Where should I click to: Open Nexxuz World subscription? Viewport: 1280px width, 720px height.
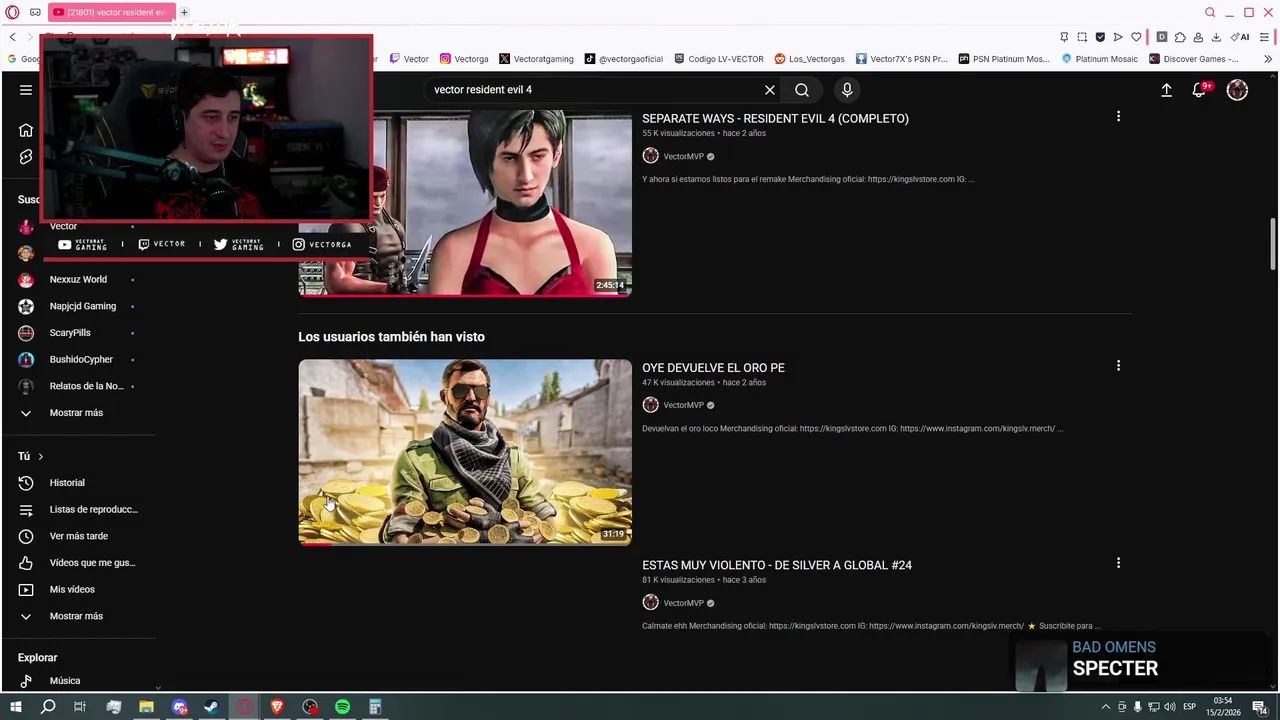tap(79, 280)
